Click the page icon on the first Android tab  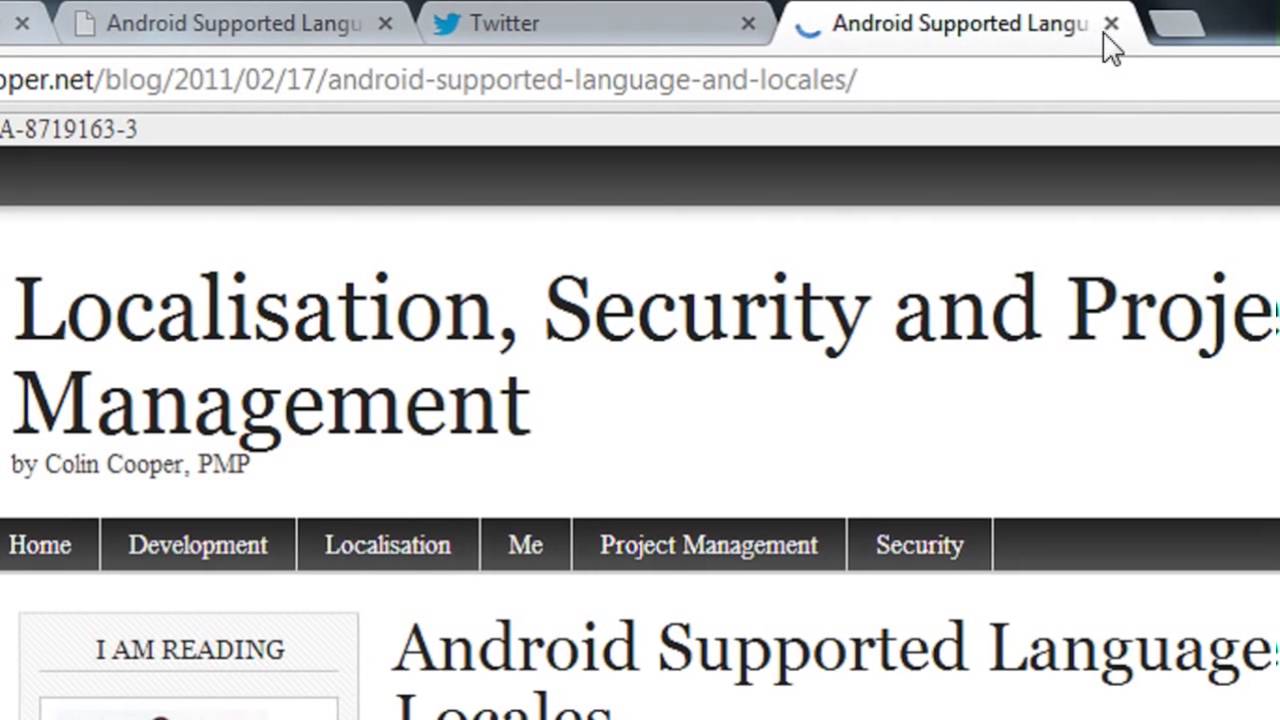[87, 24]
